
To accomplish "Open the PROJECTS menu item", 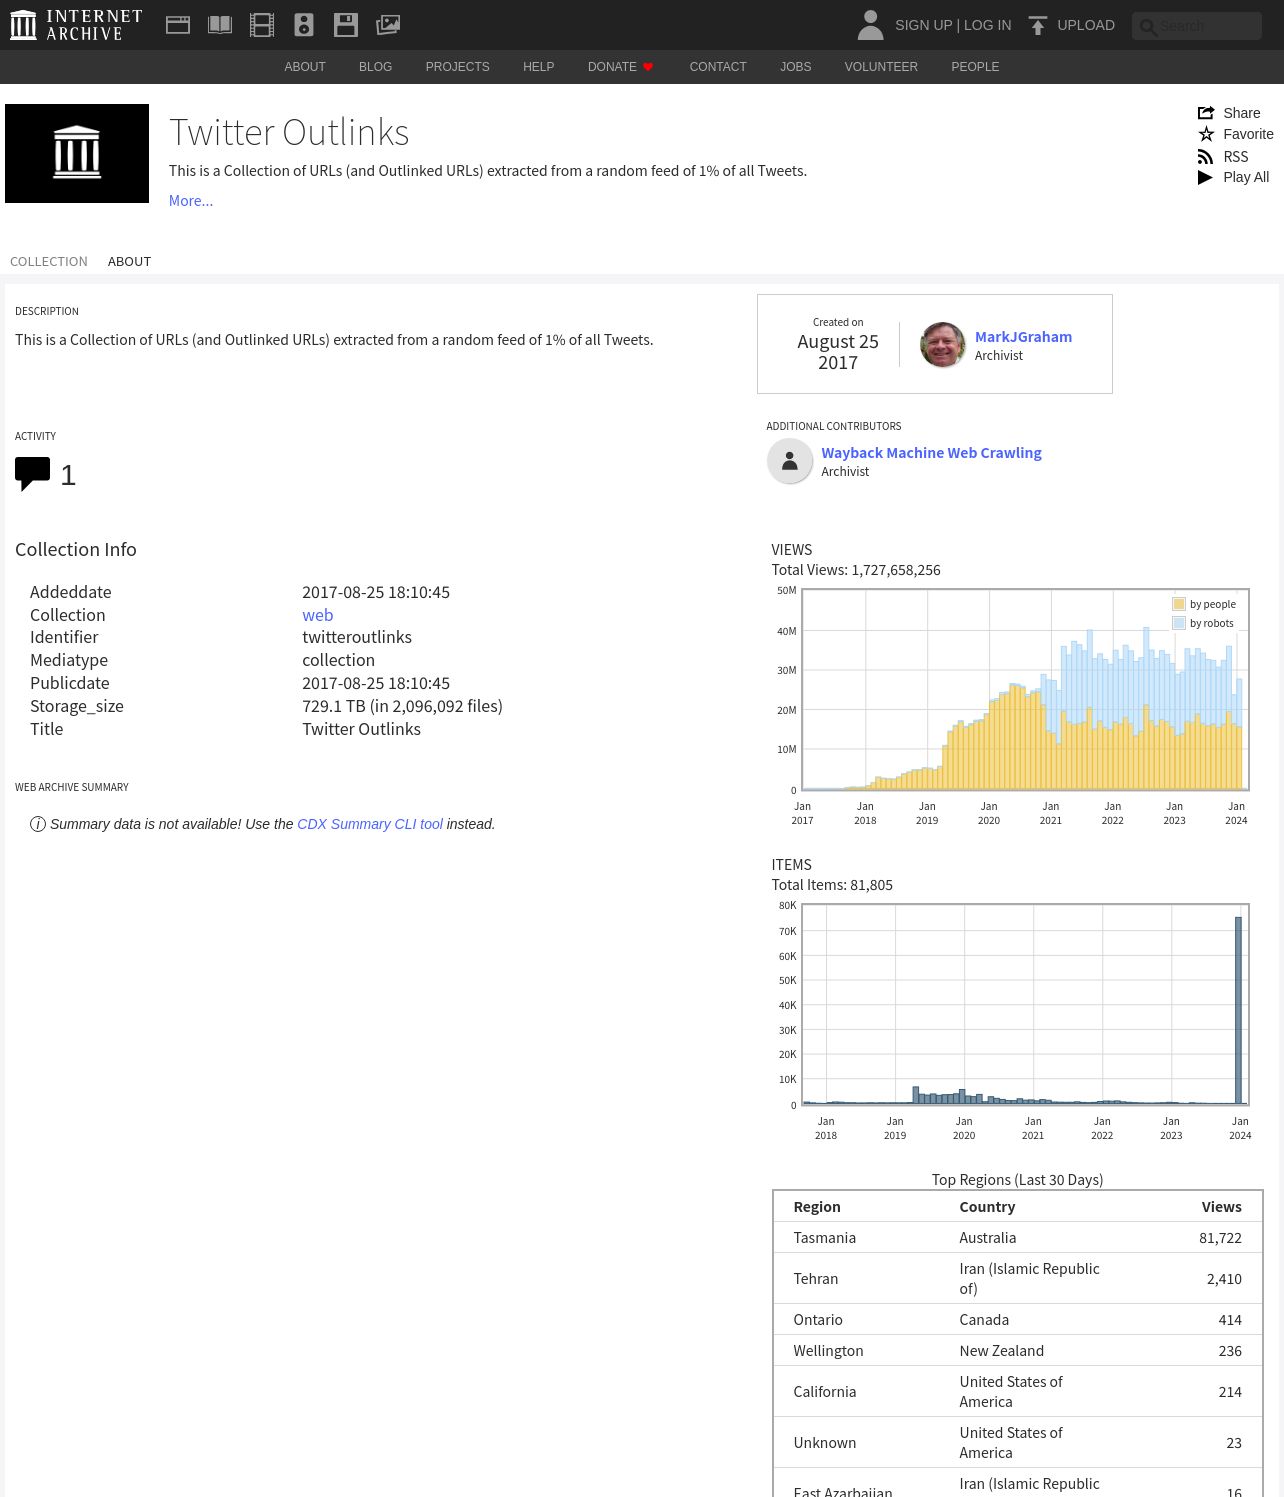I will point(458,67).
